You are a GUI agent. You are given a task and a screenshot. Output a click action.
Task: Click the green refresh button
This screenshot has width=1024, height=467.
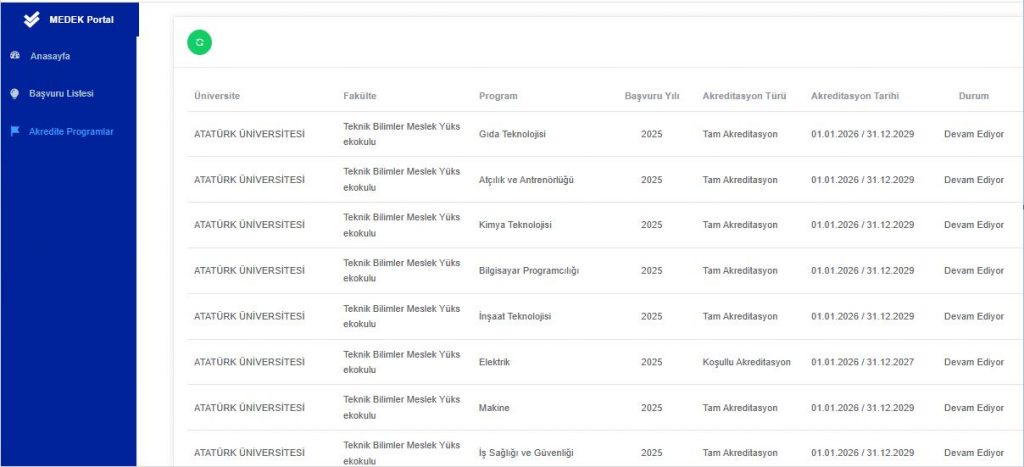click(200, 42)
